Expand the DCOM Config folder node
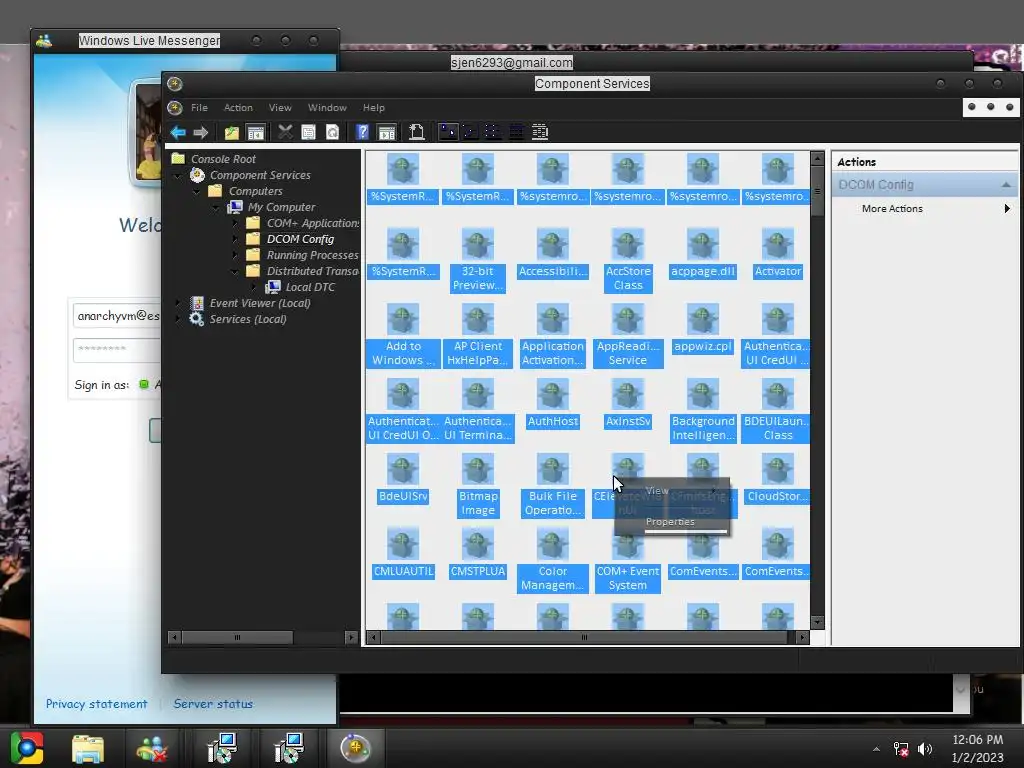The height and width of the screenshot is (768, 1024). click(235, 239)
